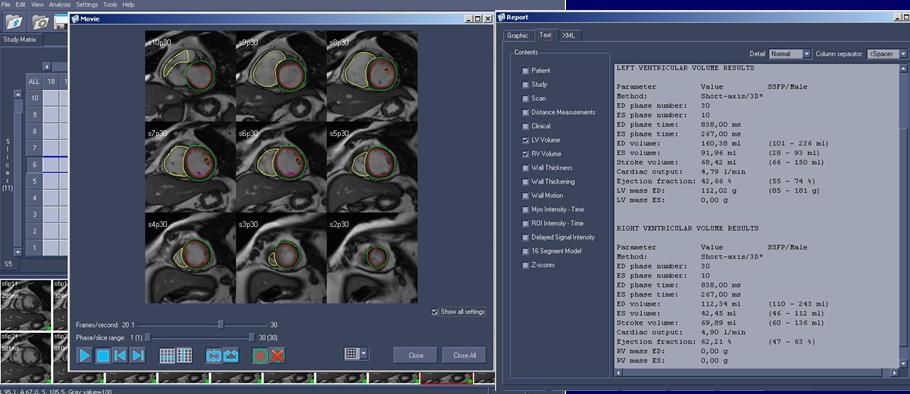This screenshot has height=394, width=910.
Task: Stop the movie with the Stop button
Action: click(102, 355)
